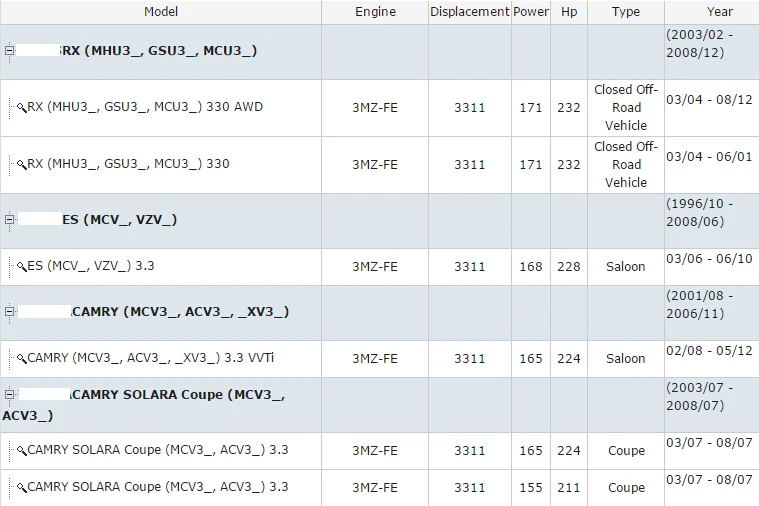
Task: Select RX group heading text
Action: pos(159,50)
